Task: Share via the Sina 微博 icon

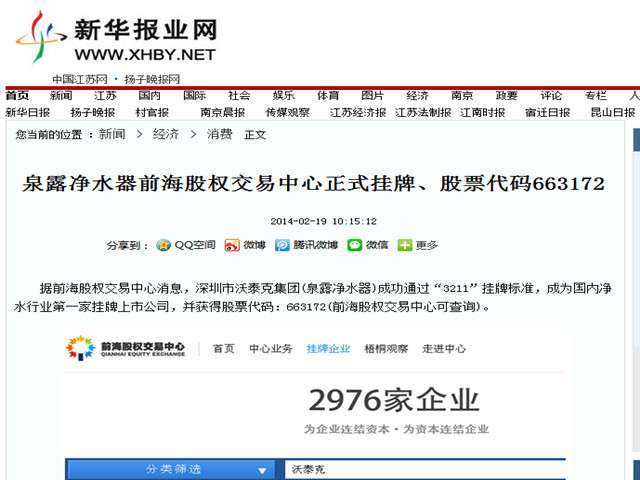Action: click(x=232, y=245)
